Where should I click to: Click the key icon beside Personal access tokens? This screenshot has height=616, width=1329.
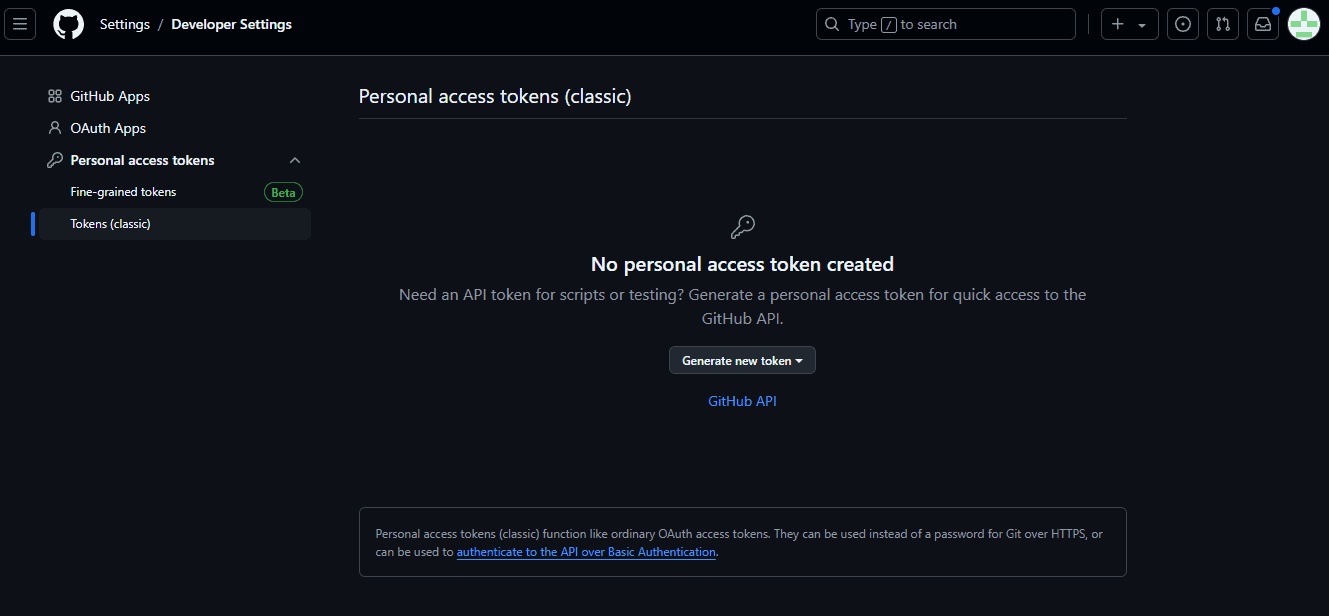coord(55,160)
